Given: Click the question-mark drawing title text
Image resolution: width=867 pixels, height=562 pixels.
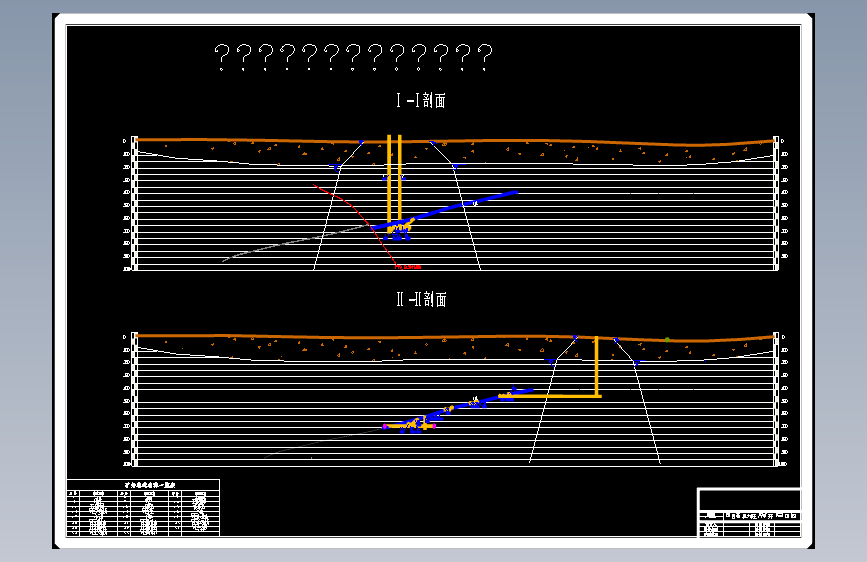Looking at the screenshot, I should (x=353, y=58).
